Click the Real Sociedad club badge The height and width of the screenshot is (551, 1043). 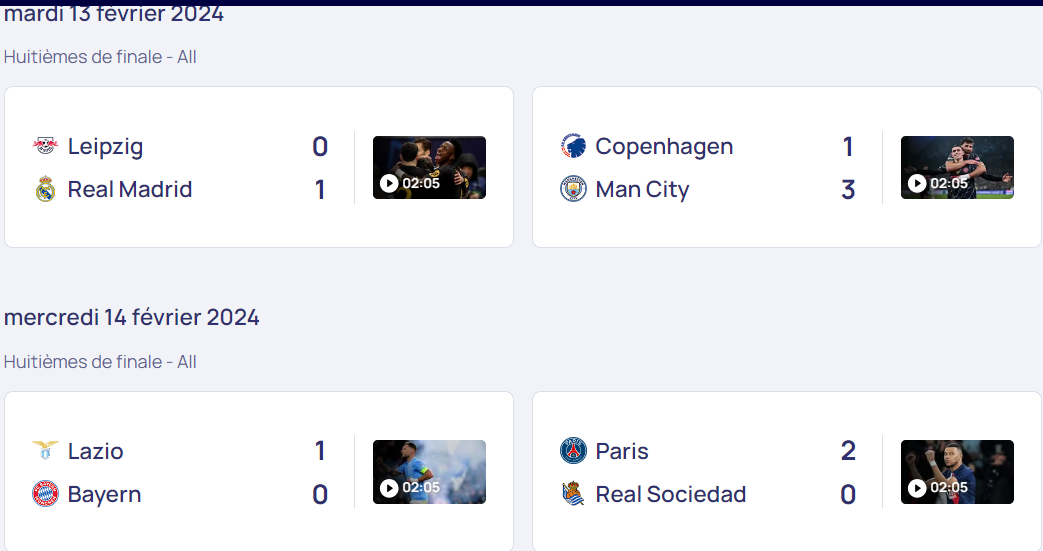(x=573, y=494)
